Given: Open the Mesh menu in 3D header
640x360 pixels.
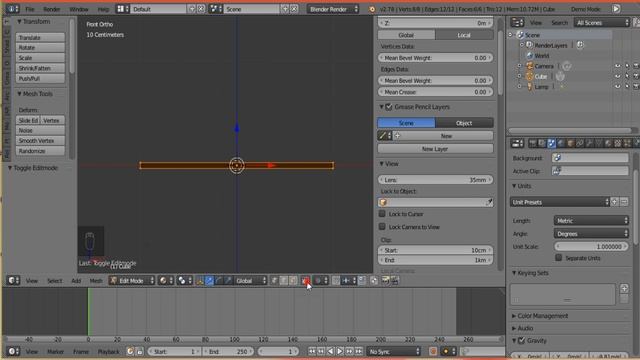Looking at the screenshot, I should point(96,281).
